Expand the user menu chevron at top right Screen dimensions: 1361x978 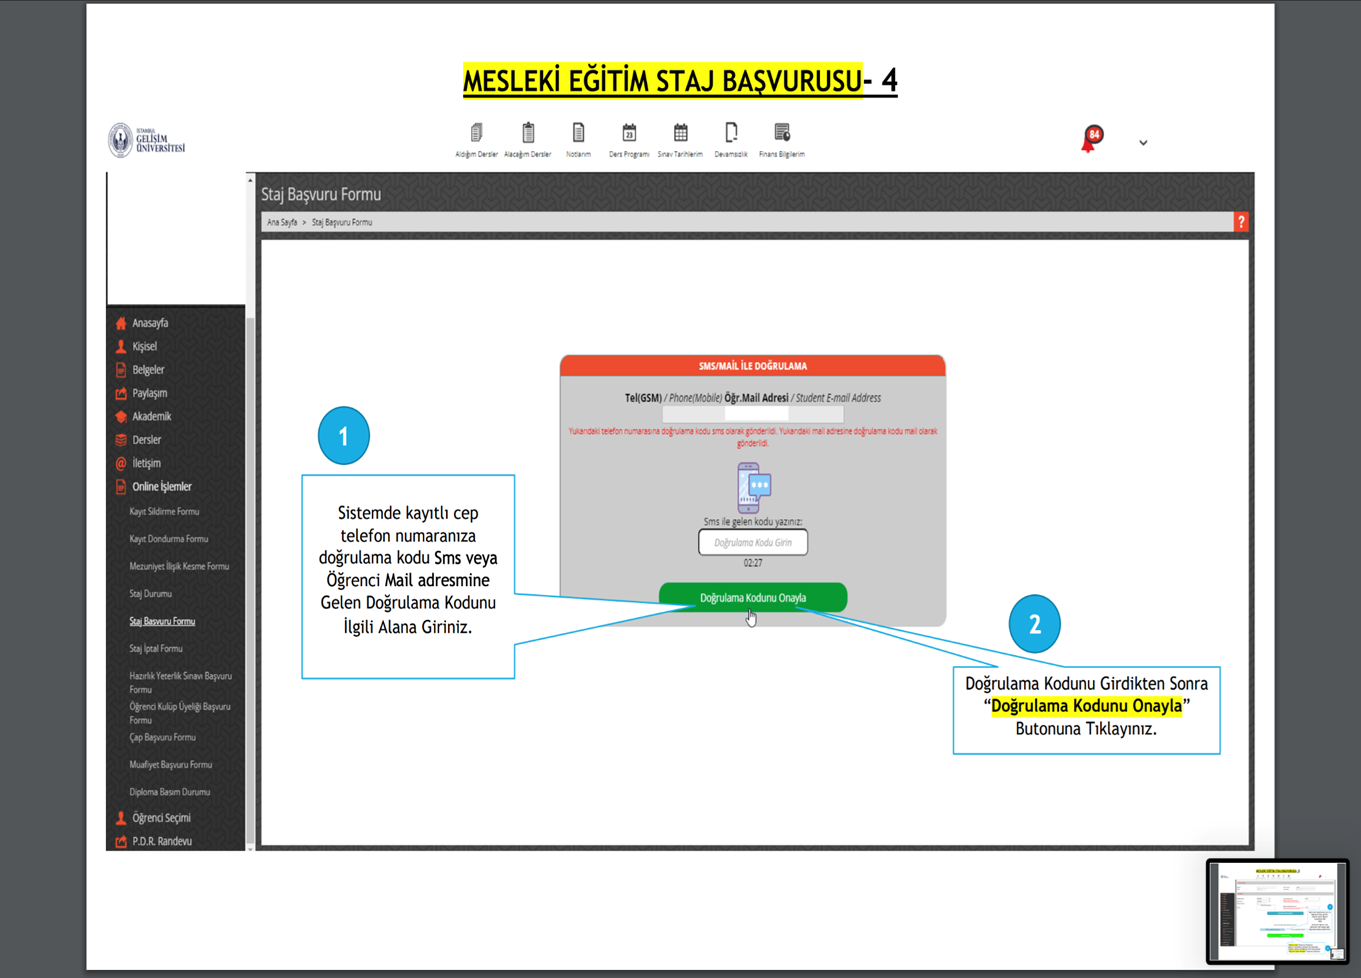point(1143,143)
